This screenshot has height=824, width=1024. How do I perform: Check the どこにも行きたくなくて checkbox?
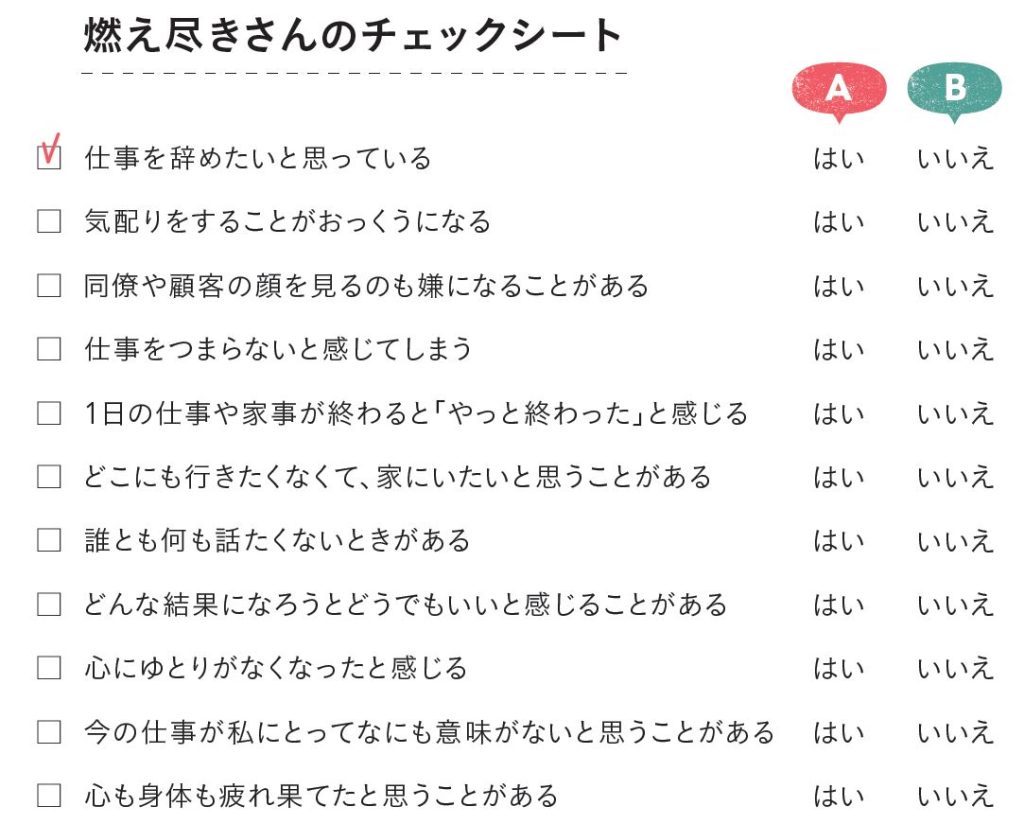coord(49,477)
